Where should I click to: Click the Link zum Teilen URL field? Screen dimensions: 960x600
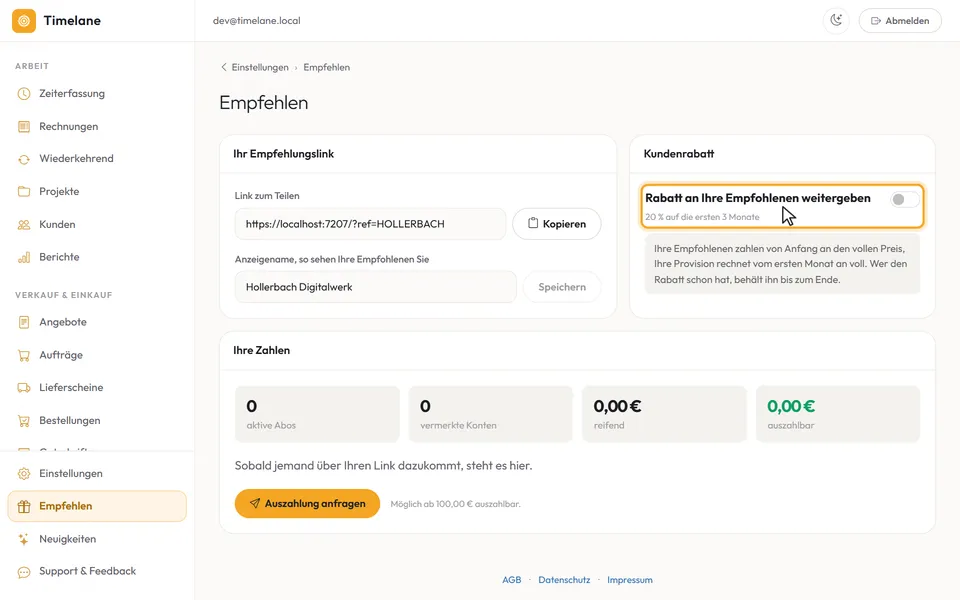click(x=370, y=224)
